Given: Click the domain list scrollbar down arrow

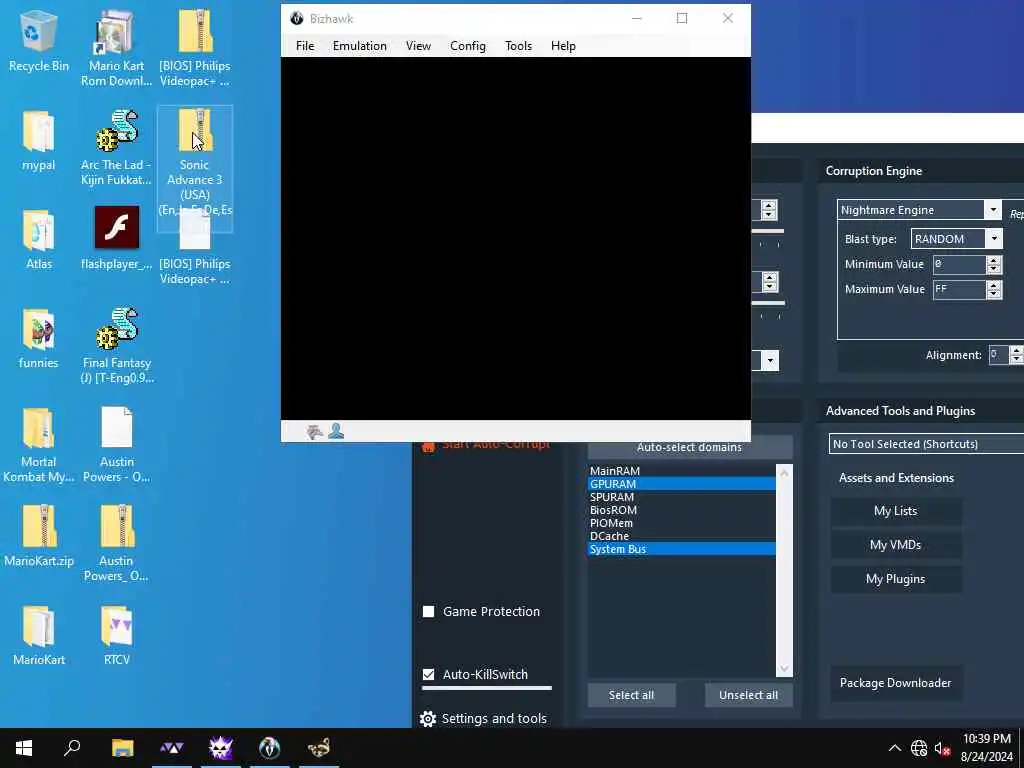Looking at the screenshot, I should [x=784, y=669].
